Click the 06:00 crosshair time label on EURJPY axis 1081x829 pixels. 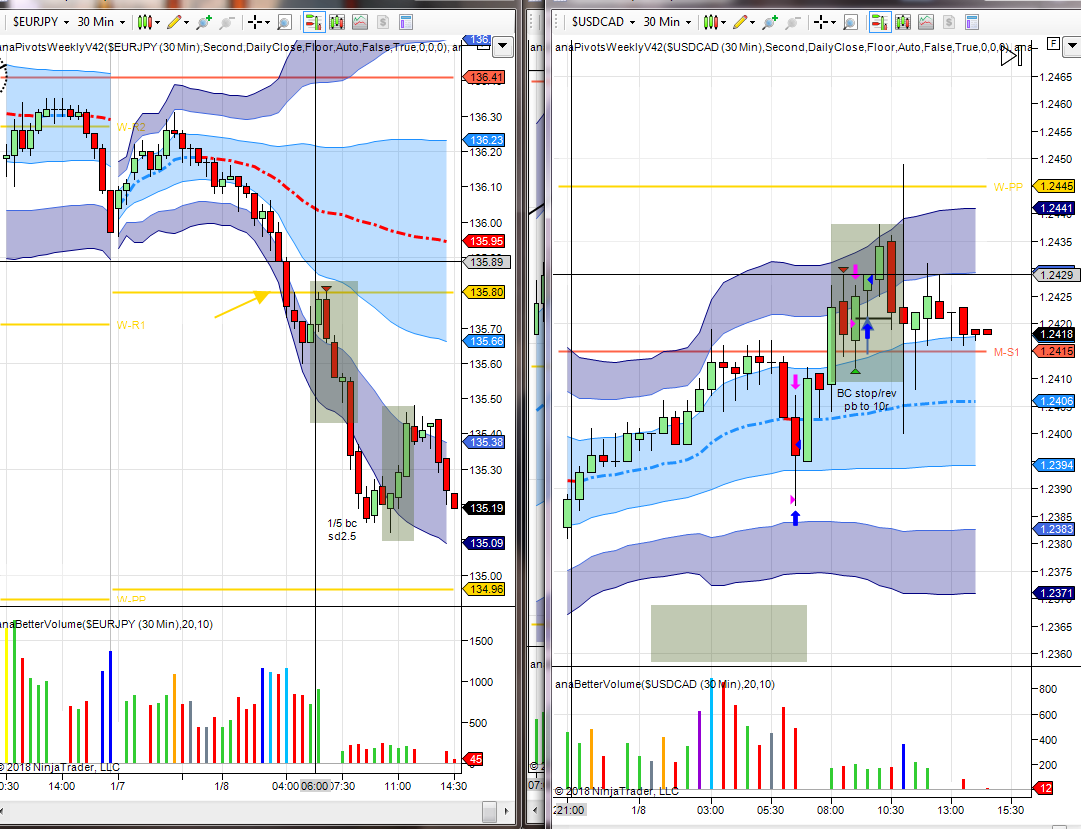coord(315,786)
